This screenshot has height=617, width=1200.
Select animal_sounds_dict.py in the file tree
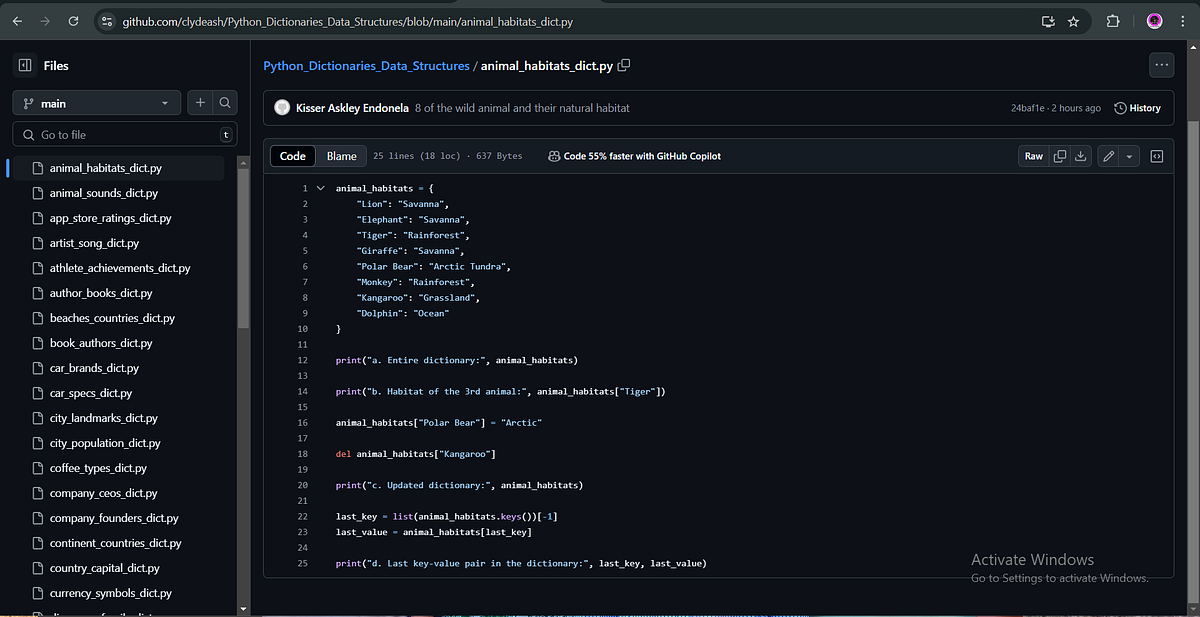point(105,193)
